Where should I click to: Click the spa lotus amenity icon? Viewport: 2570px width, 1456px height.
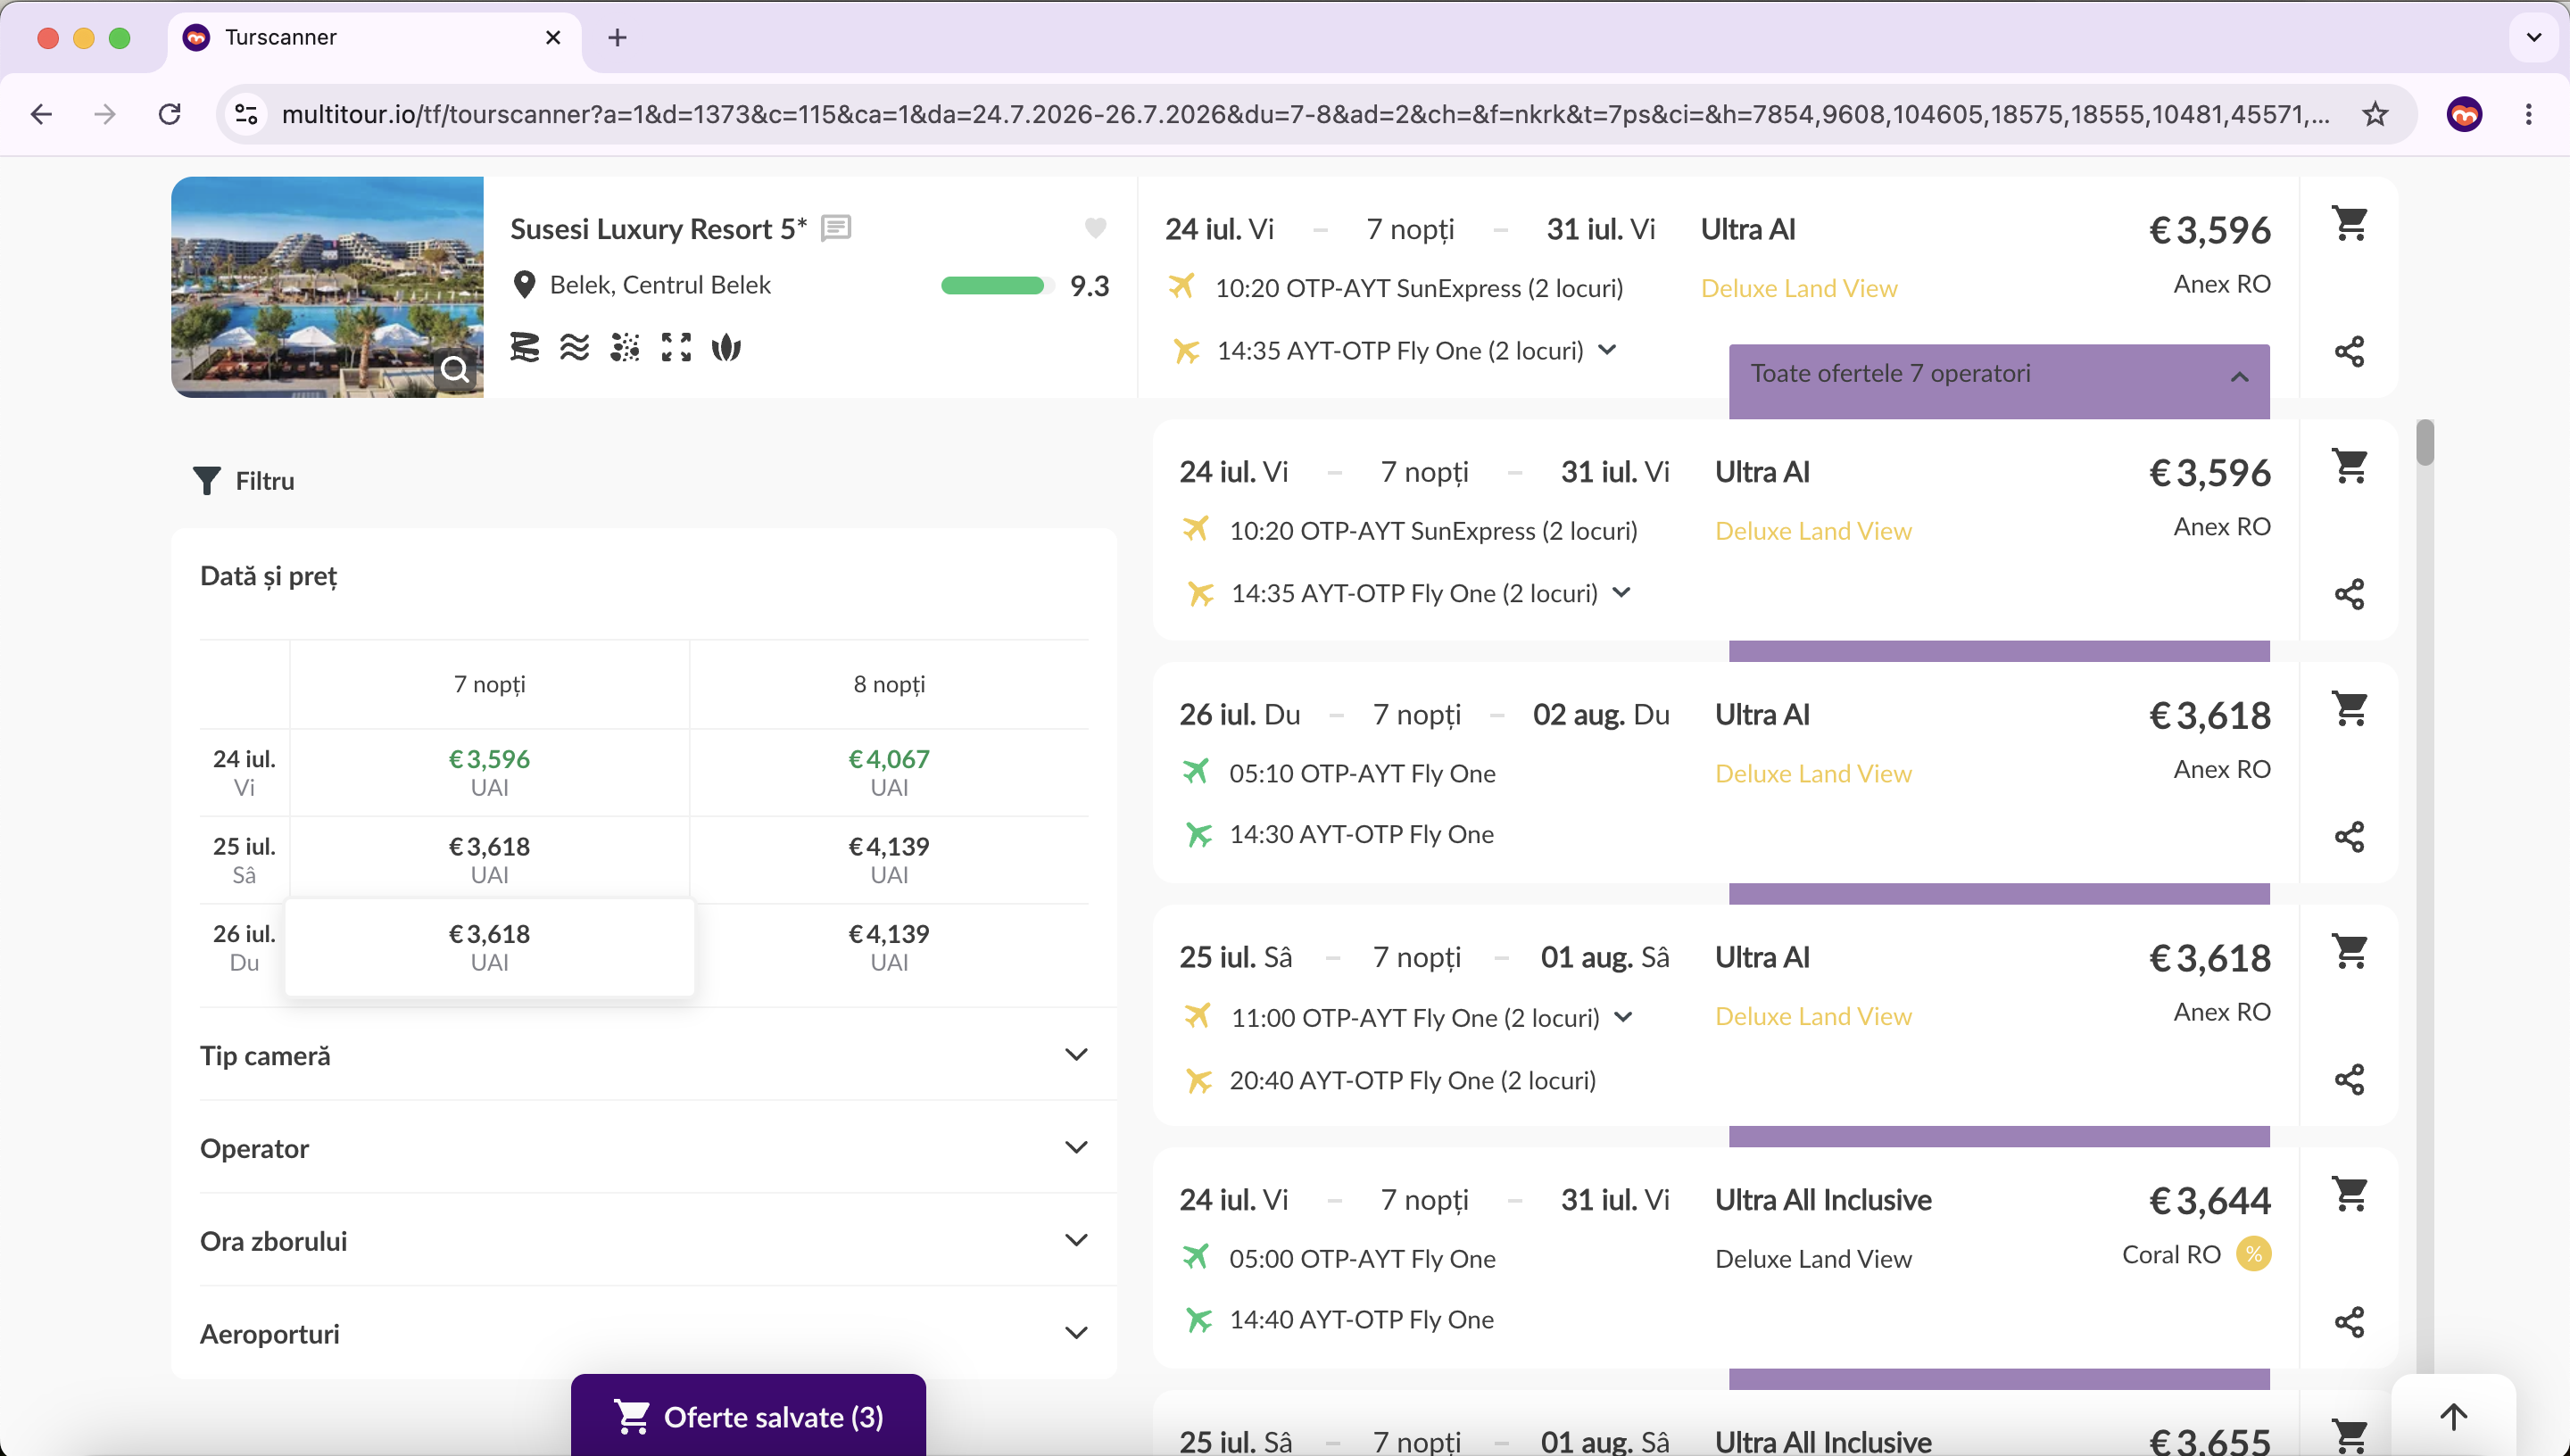726,348
